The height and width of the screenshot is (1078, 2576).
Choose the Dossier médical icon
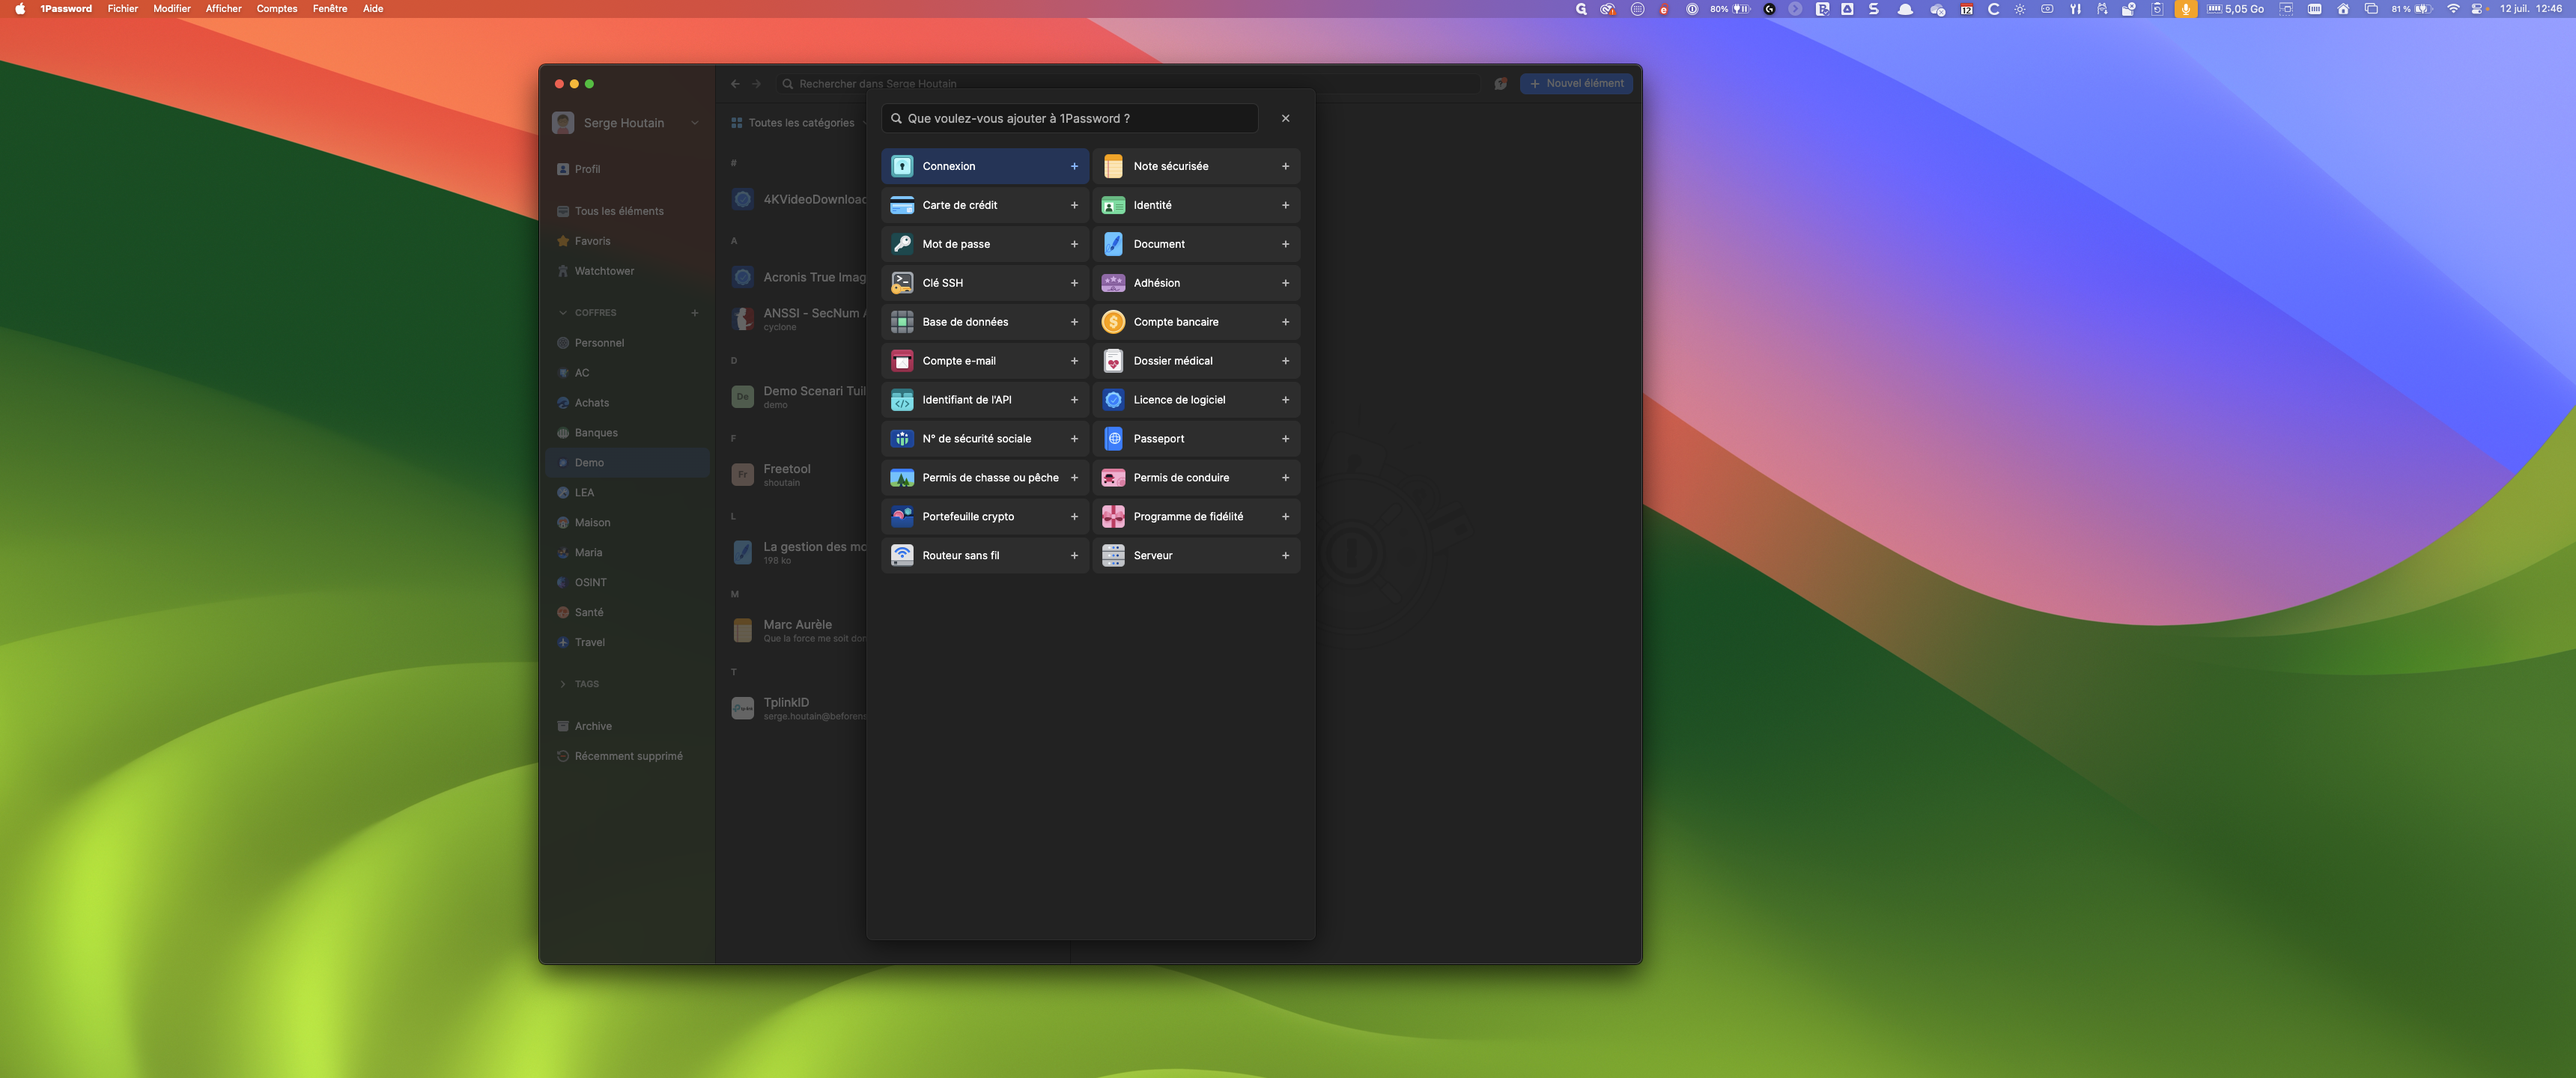click(x=1112, y=361)
